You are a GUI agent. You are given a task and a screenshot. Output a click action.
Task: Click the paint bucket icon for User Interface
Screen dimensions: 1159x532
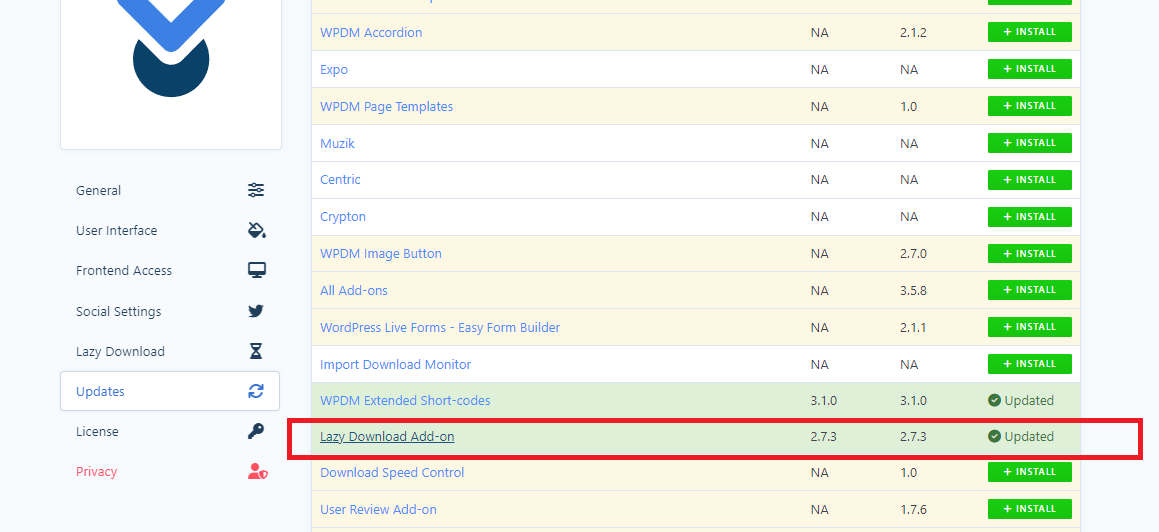[x=256, y=231]
